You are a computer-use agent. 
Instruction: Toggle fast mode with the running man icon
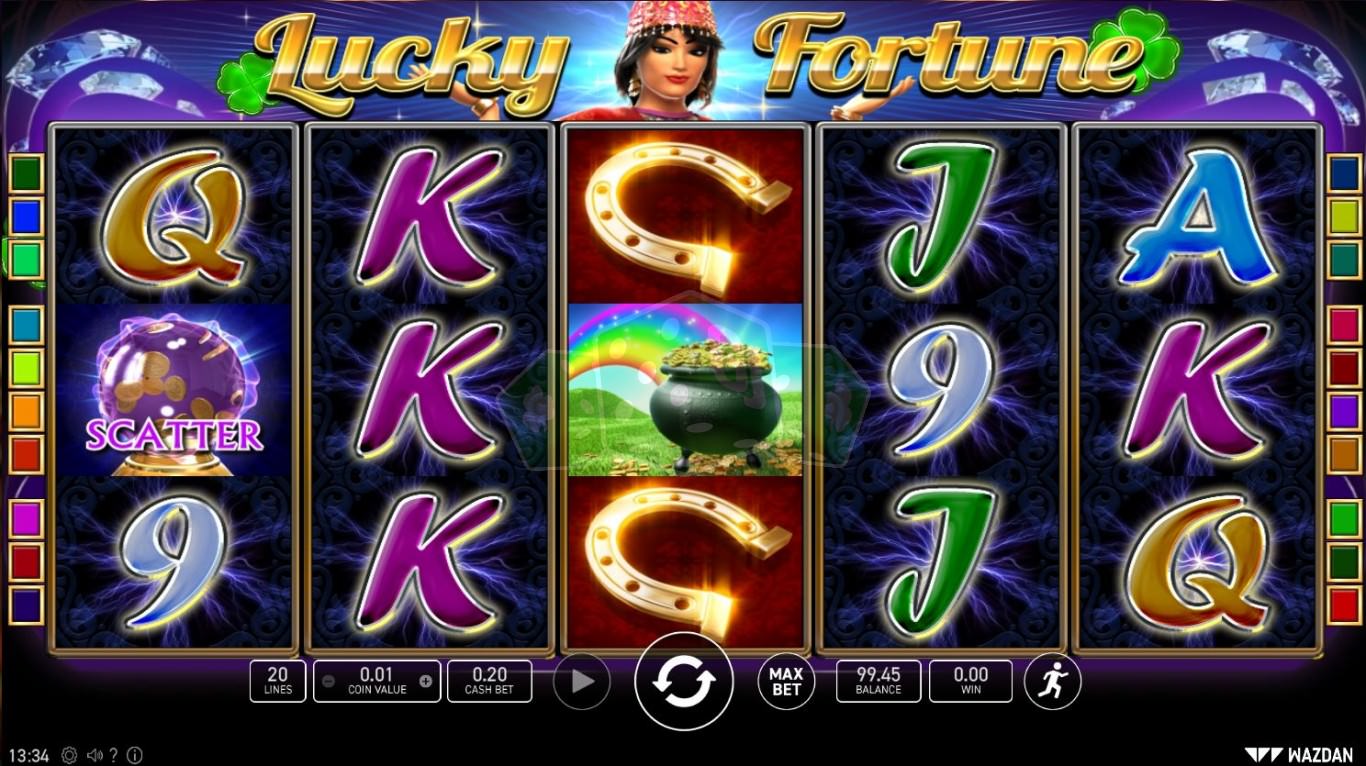[1053, 681]
